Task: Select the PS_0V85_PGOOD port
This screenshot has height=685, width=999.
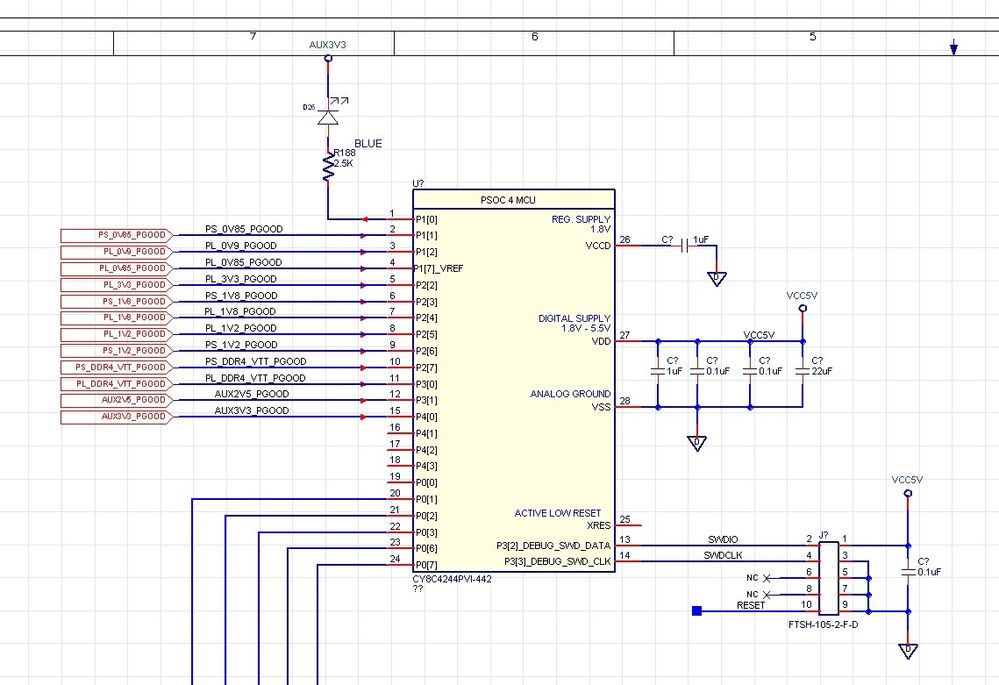Action: pyautogui.click(x=117, y=235)
